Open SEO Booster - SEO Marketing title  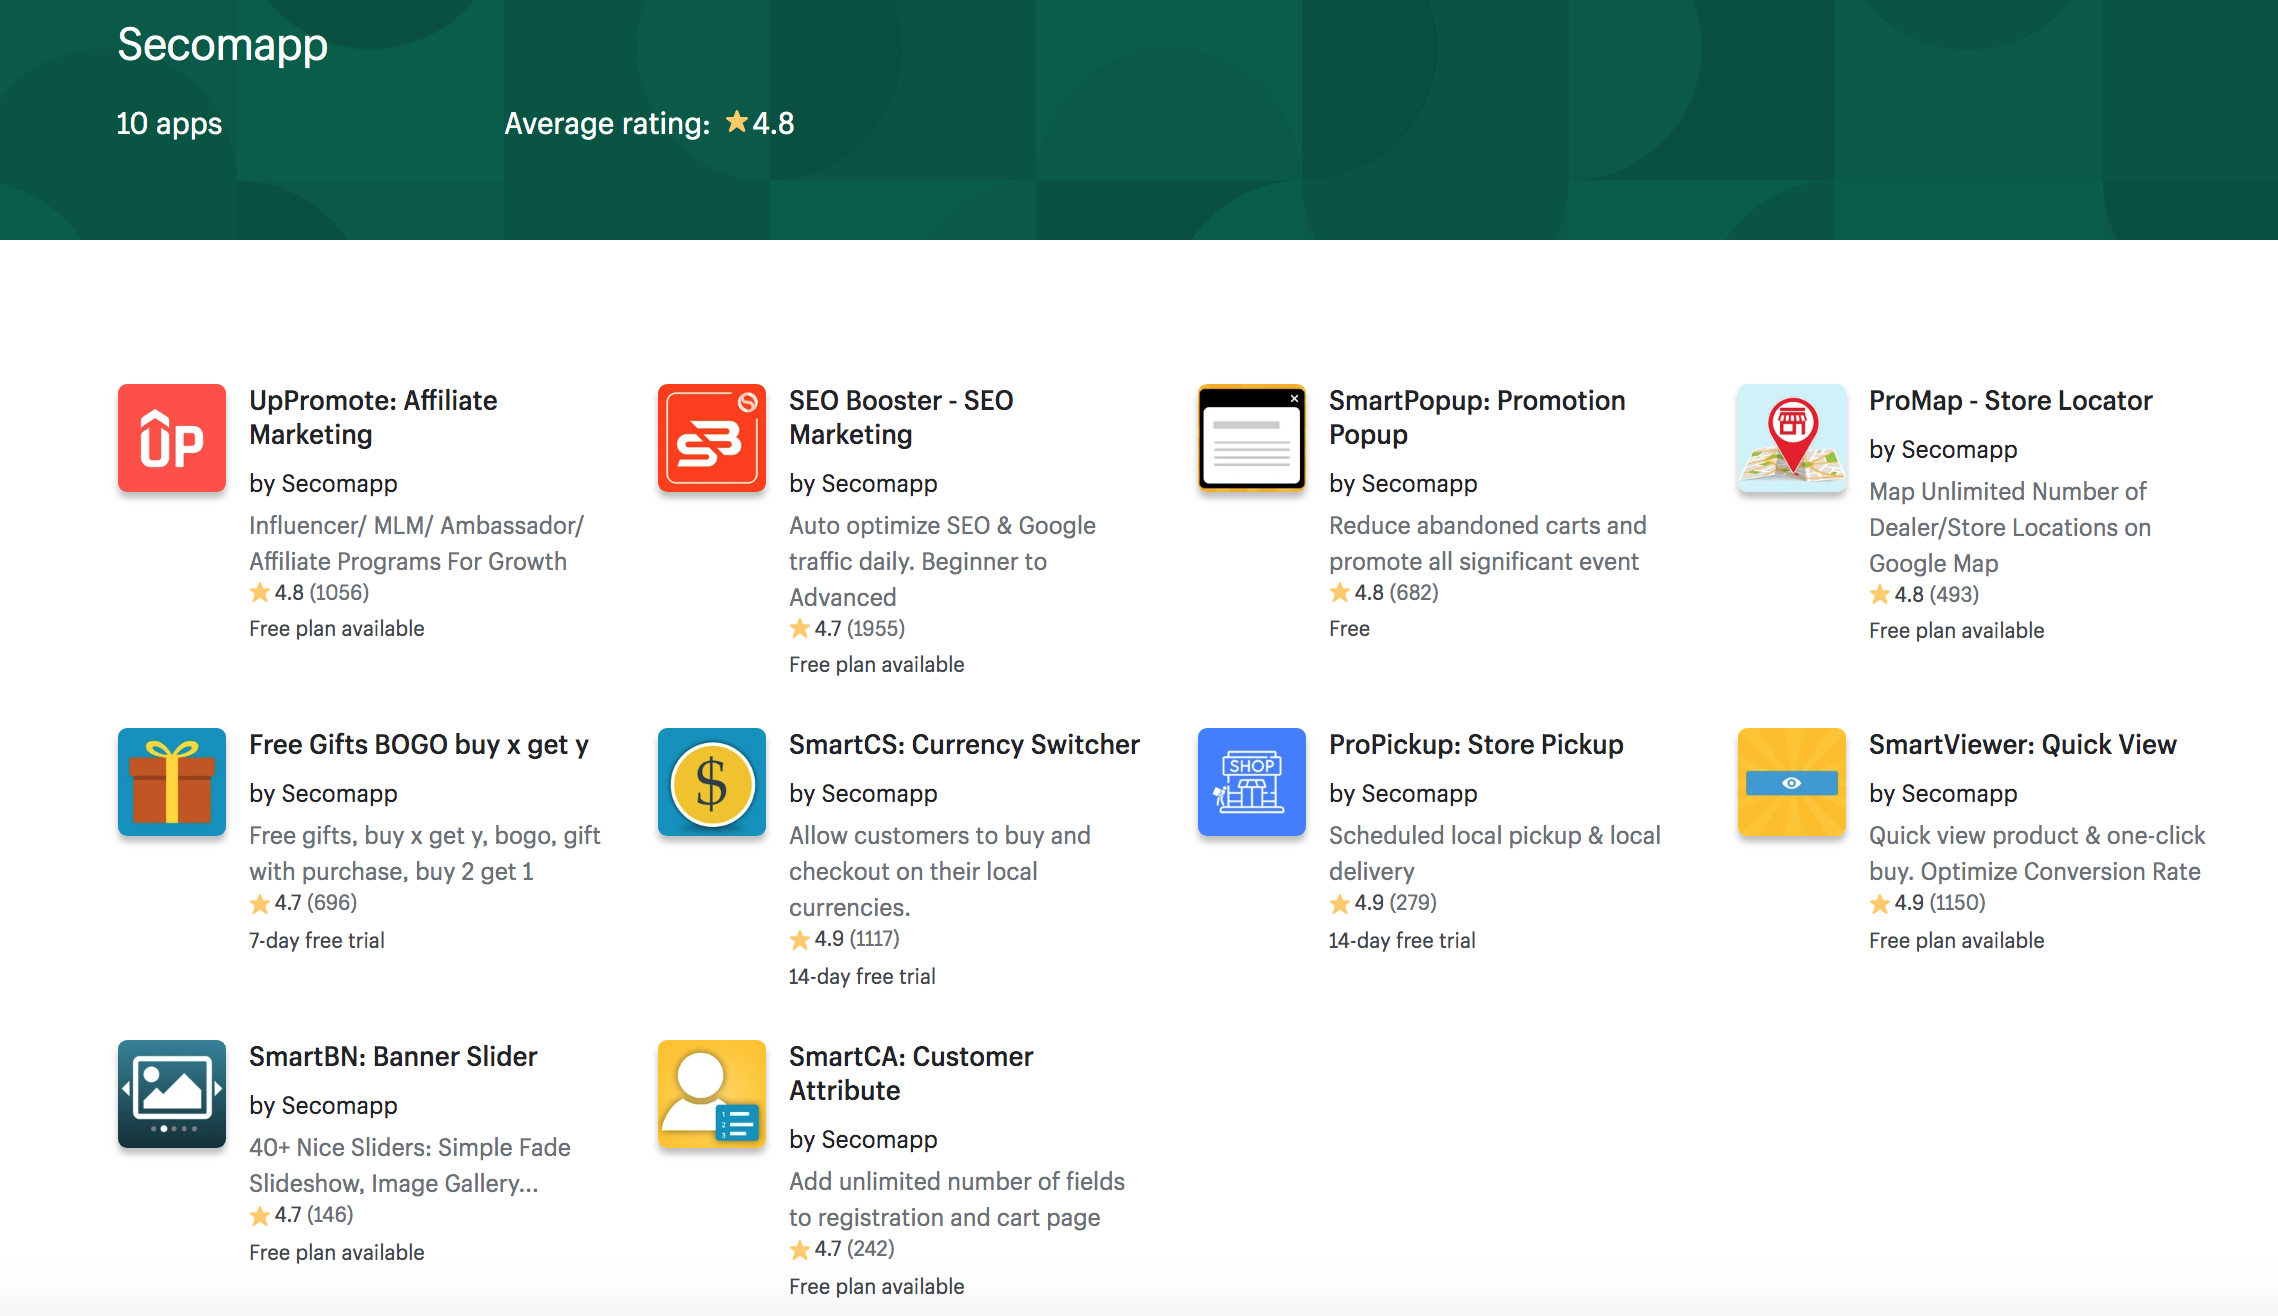pyautogui.click(x=901, y=417)
